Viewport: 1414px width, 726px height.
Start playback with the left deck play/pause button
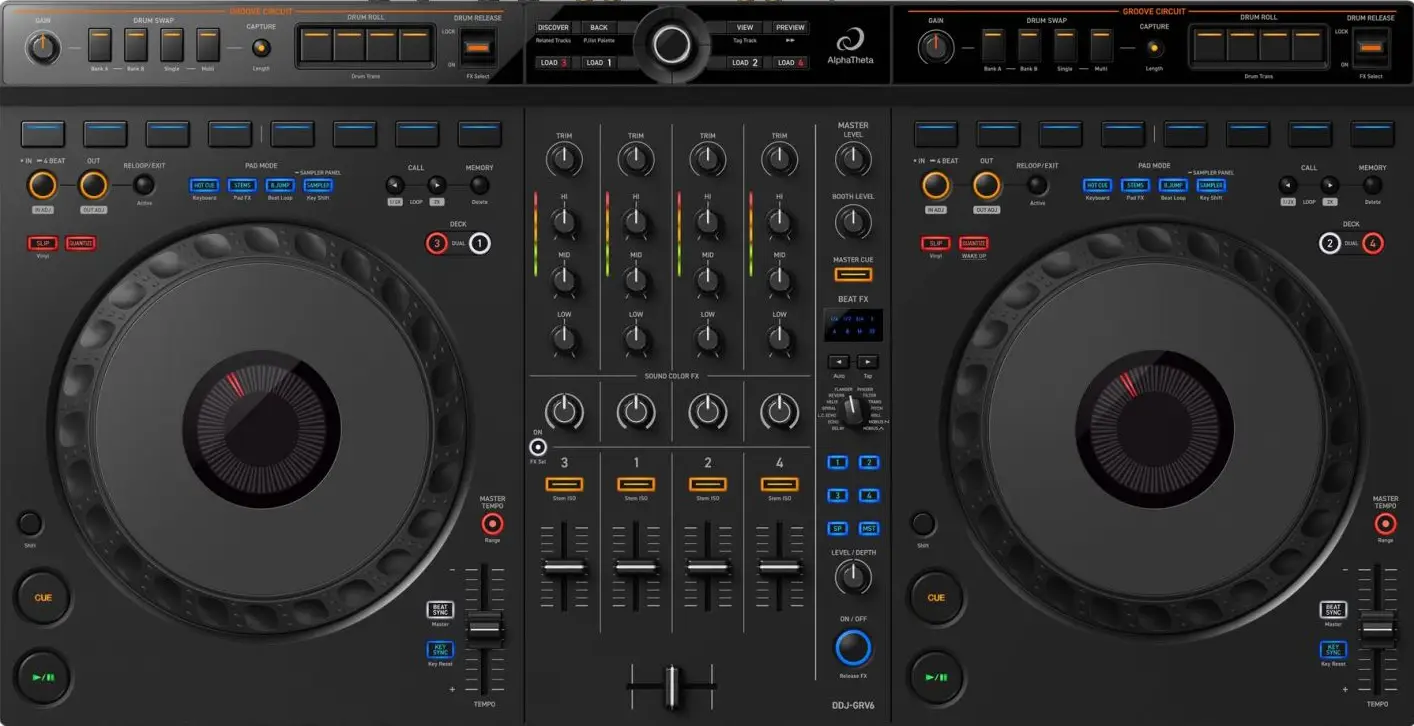point(43,677)
